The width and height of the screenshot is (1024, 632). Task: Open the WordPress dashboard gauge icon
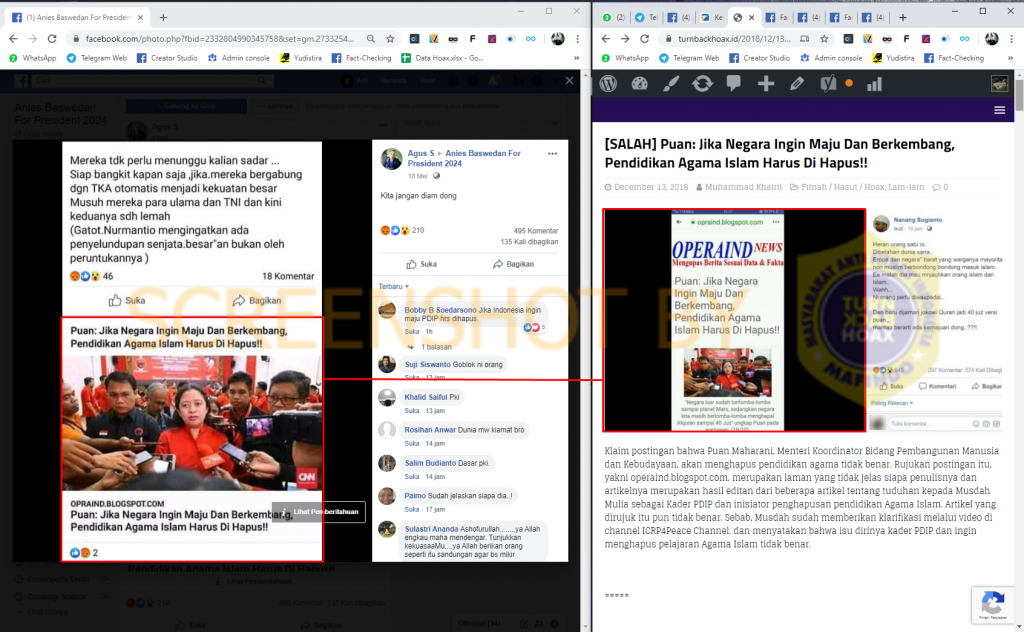639,84
